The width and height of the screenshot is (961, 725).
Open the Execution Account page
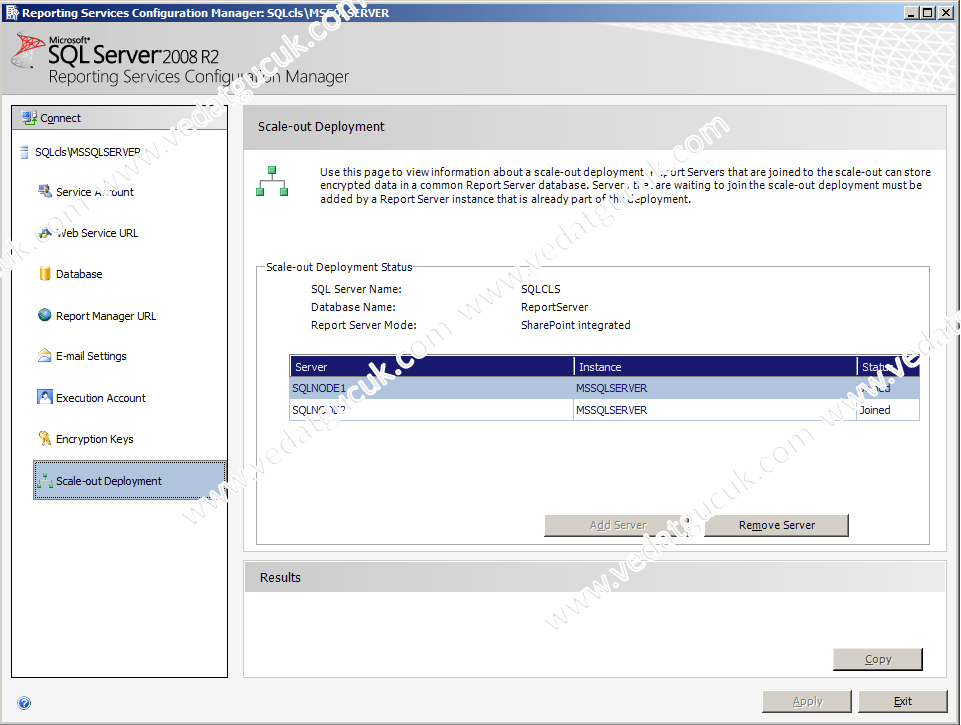tap(101, 398)
